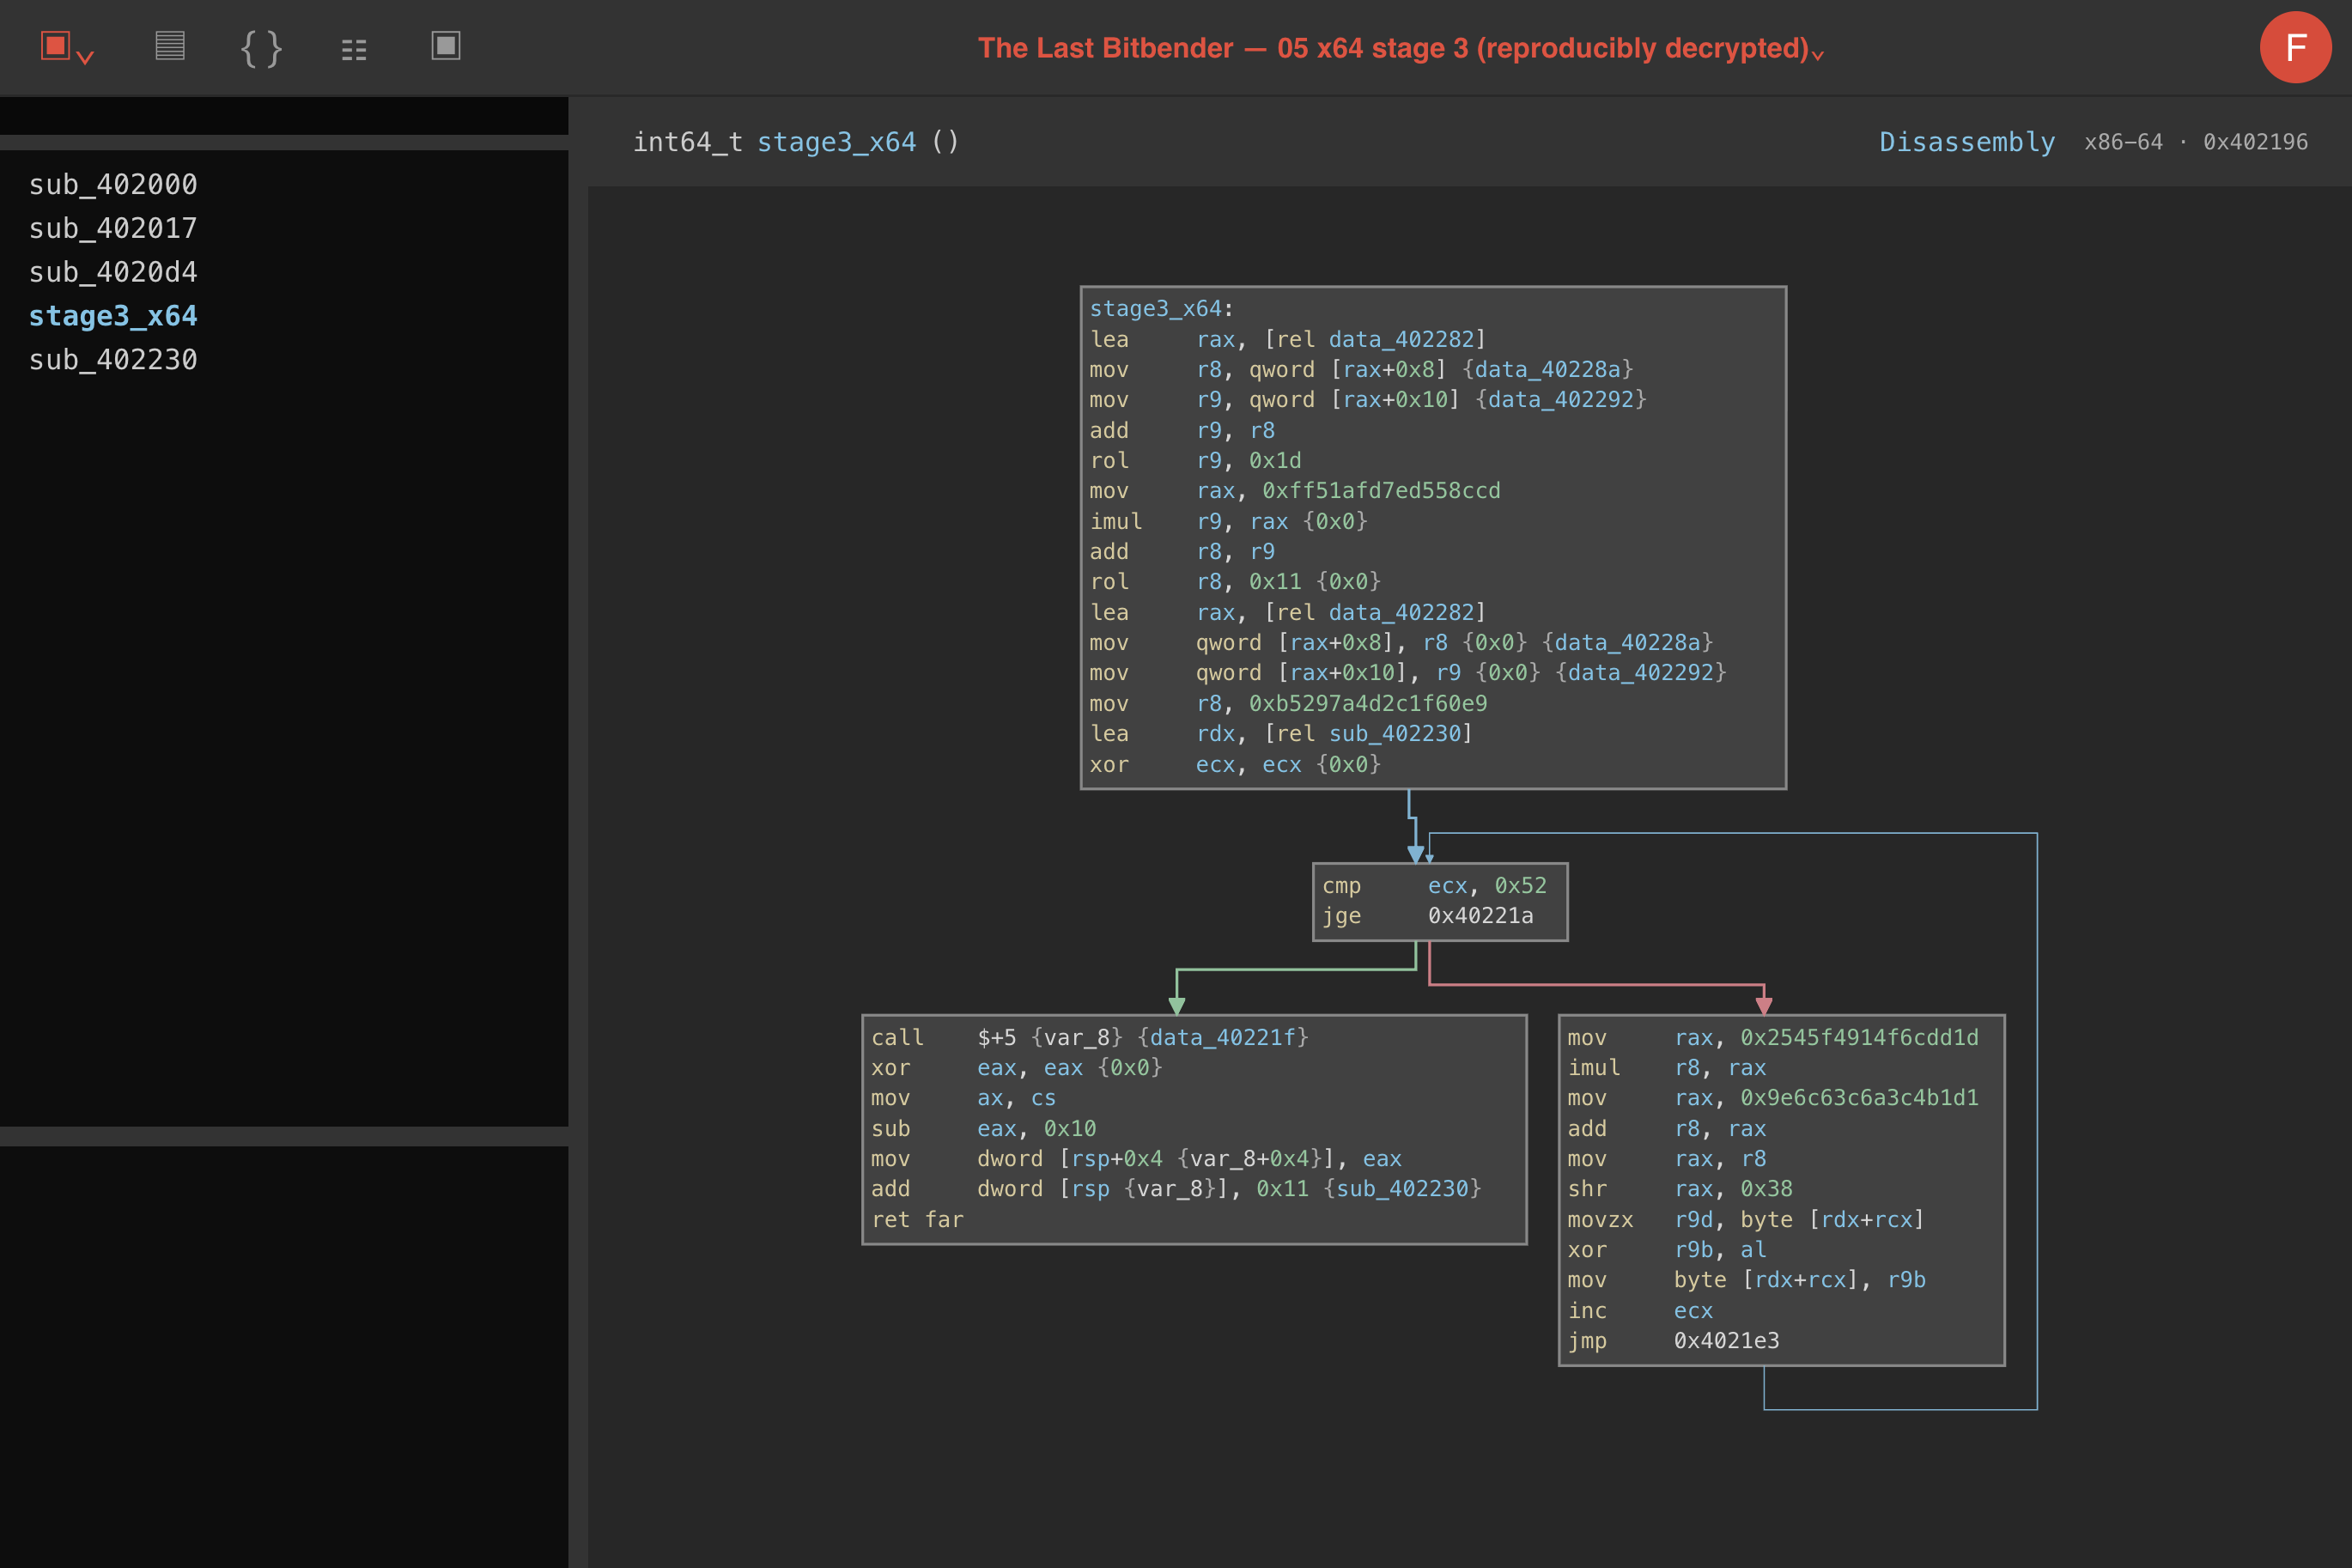Open the F user avatar menu
2352x1568 pixels.
pos(2296,47)
